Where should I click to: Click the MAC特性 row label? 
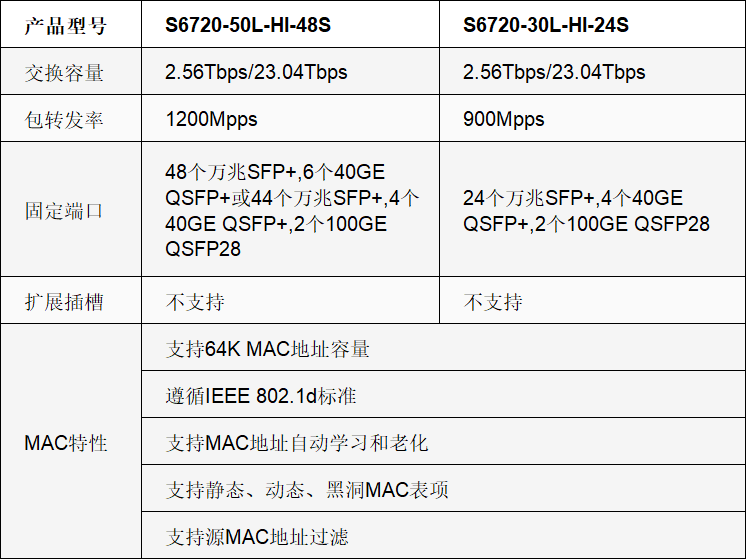click(x=66, y=442)
